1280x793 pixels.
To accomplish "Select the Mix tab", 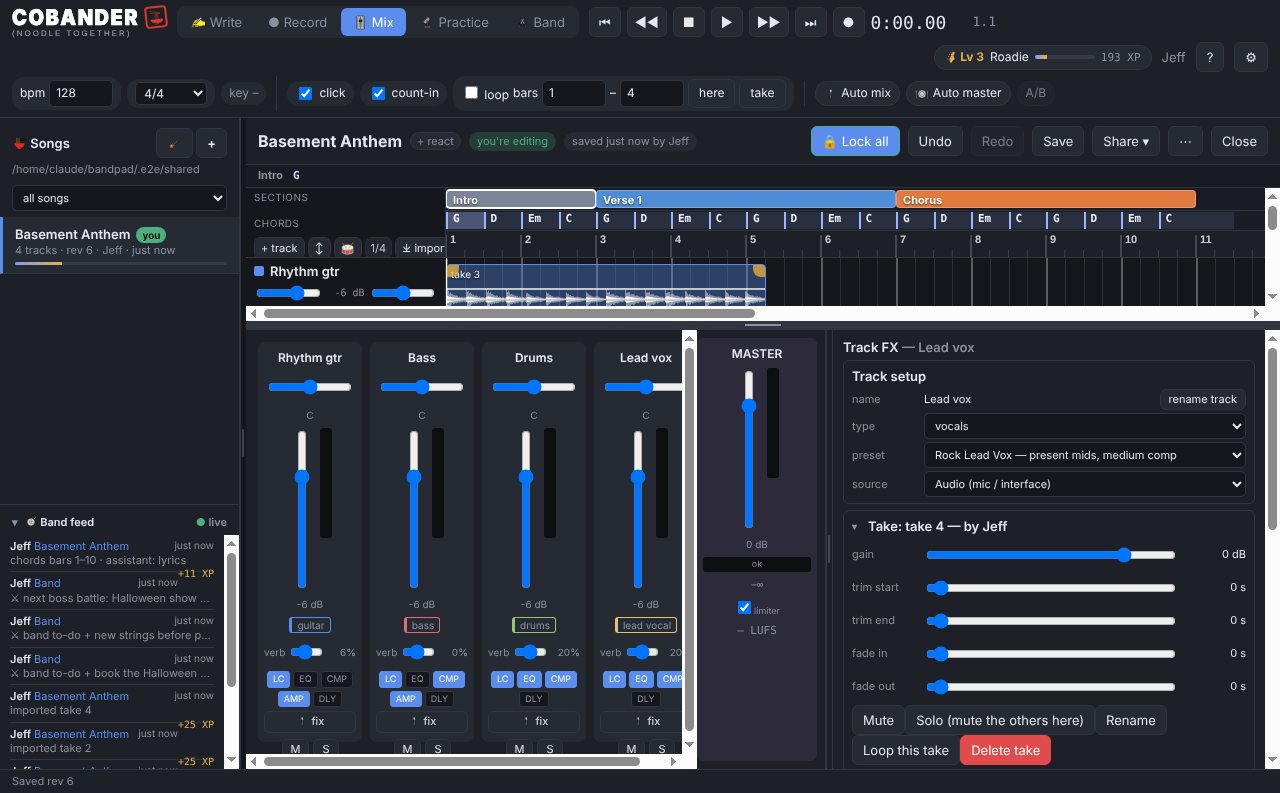I will coord(373,22).
